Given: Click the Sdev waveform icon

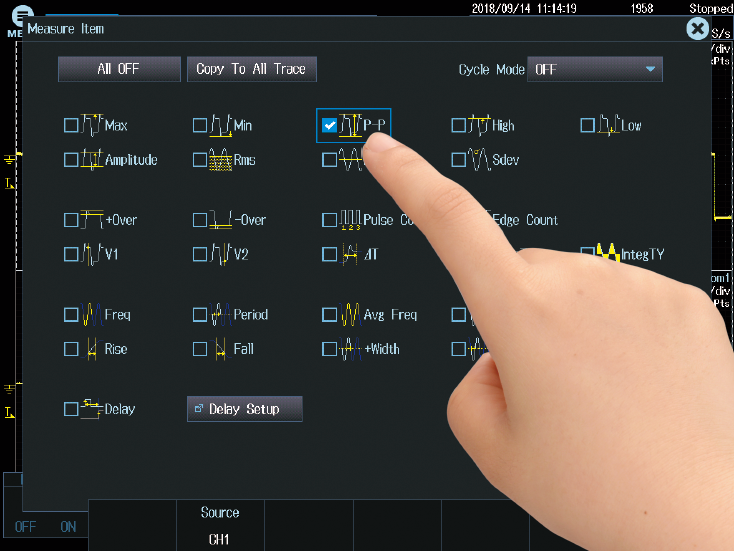Looking at the screenshot, I should coord(479,160).
